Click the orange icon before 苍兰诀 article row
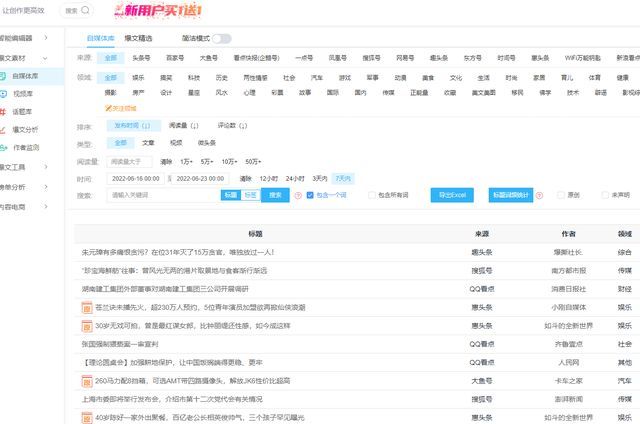The width and height of the screenshot is (640, 424). pos(87,308)
